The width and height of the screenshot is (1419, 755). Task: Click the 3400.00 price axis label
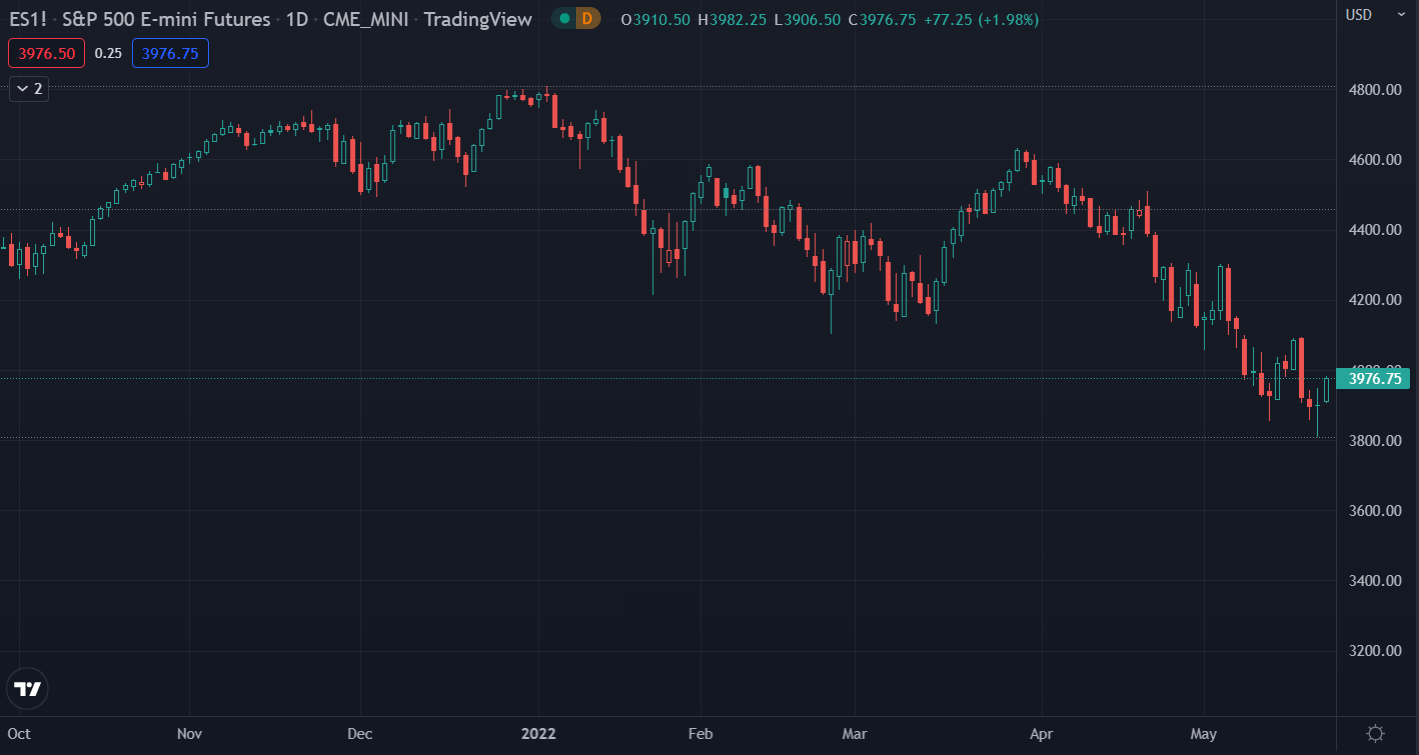[x=1374, y=581]
